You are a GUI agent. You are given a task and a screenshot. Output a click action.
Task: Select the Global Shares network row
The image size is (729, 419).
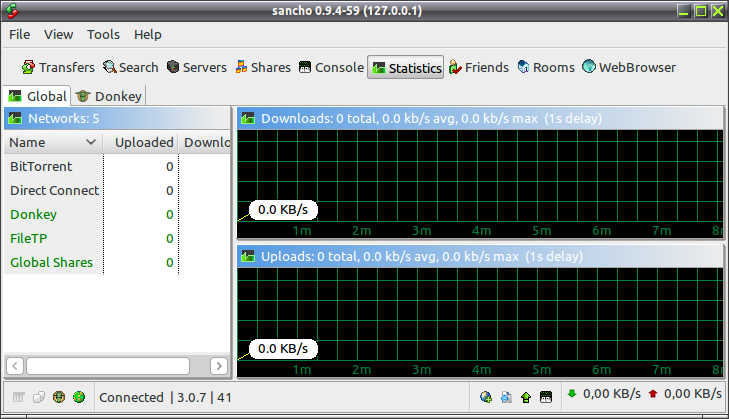pyautogui.click(x=117, y=263)
